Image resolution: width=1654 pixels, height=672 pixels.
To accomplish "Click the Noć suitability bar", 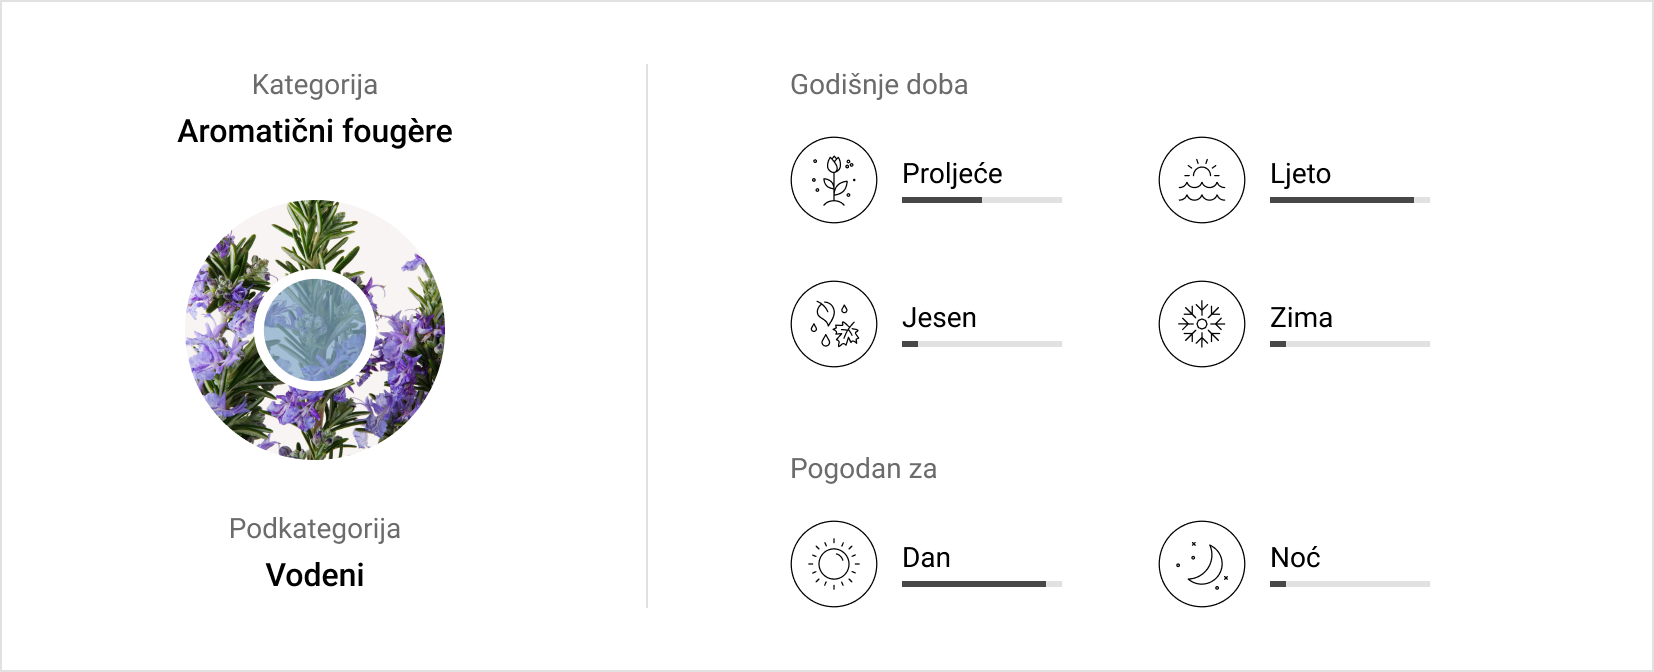I will coord(1350,584).
